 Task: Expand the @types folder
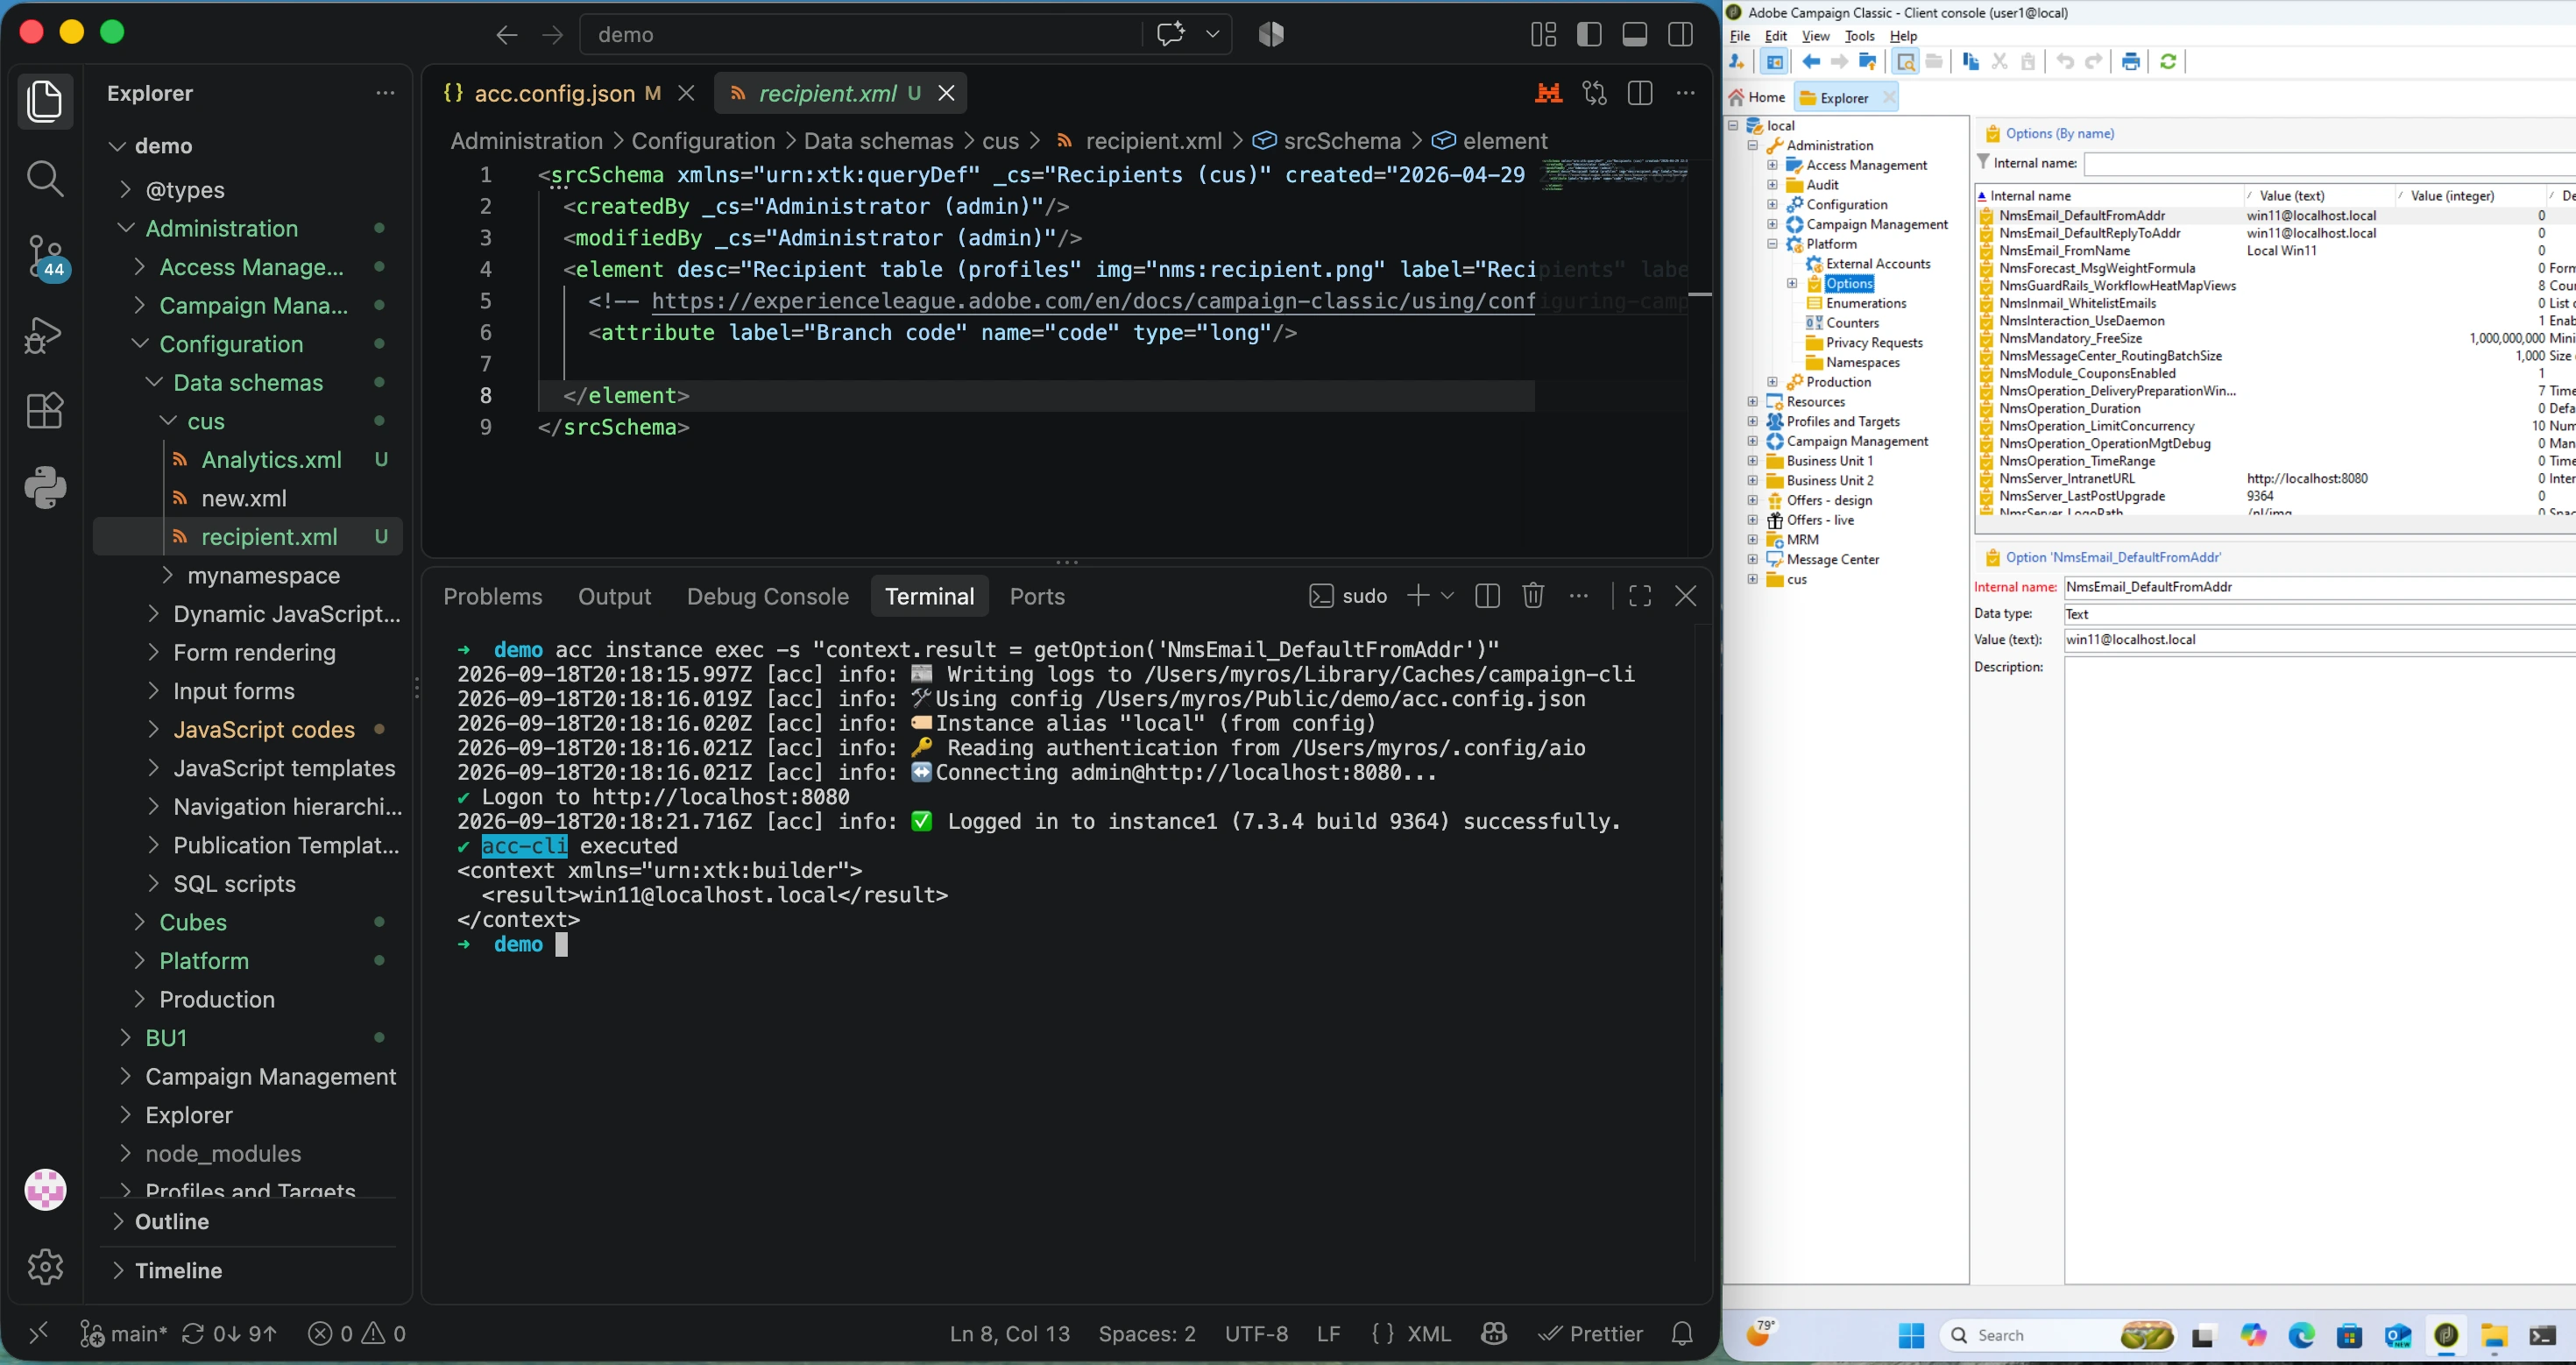[126, 190]
